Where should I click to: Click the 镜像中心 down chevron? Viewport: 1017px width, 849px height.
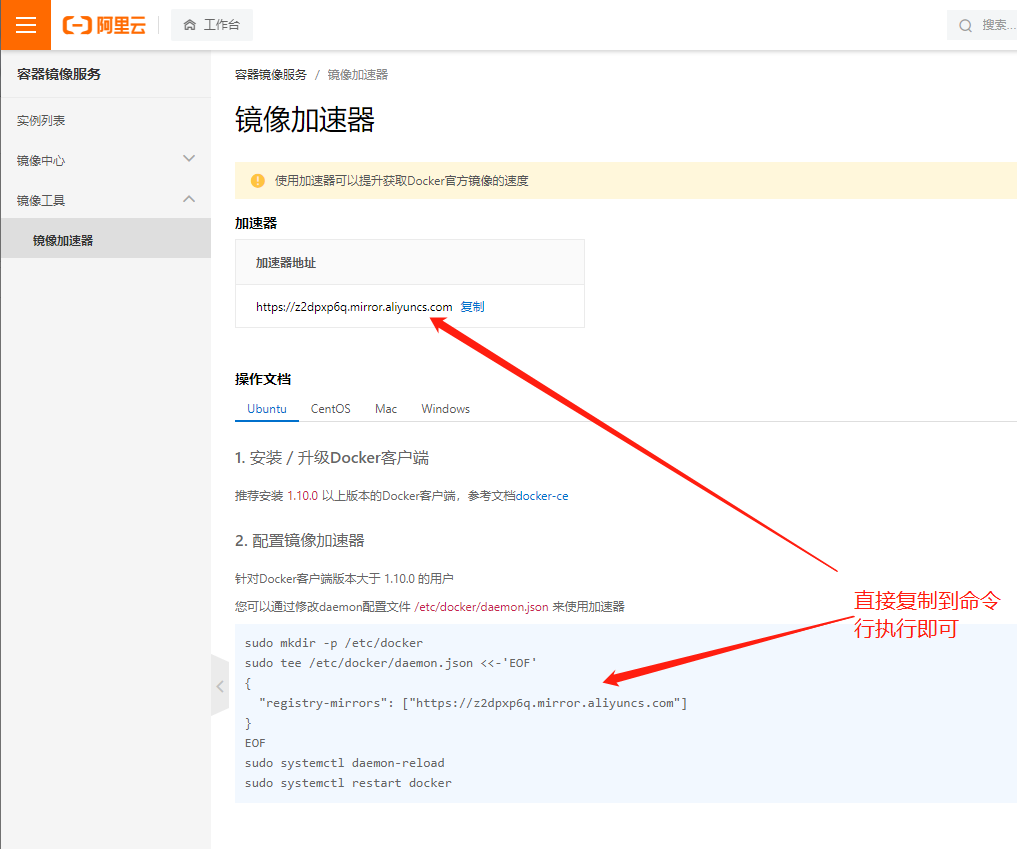(189, 159)
